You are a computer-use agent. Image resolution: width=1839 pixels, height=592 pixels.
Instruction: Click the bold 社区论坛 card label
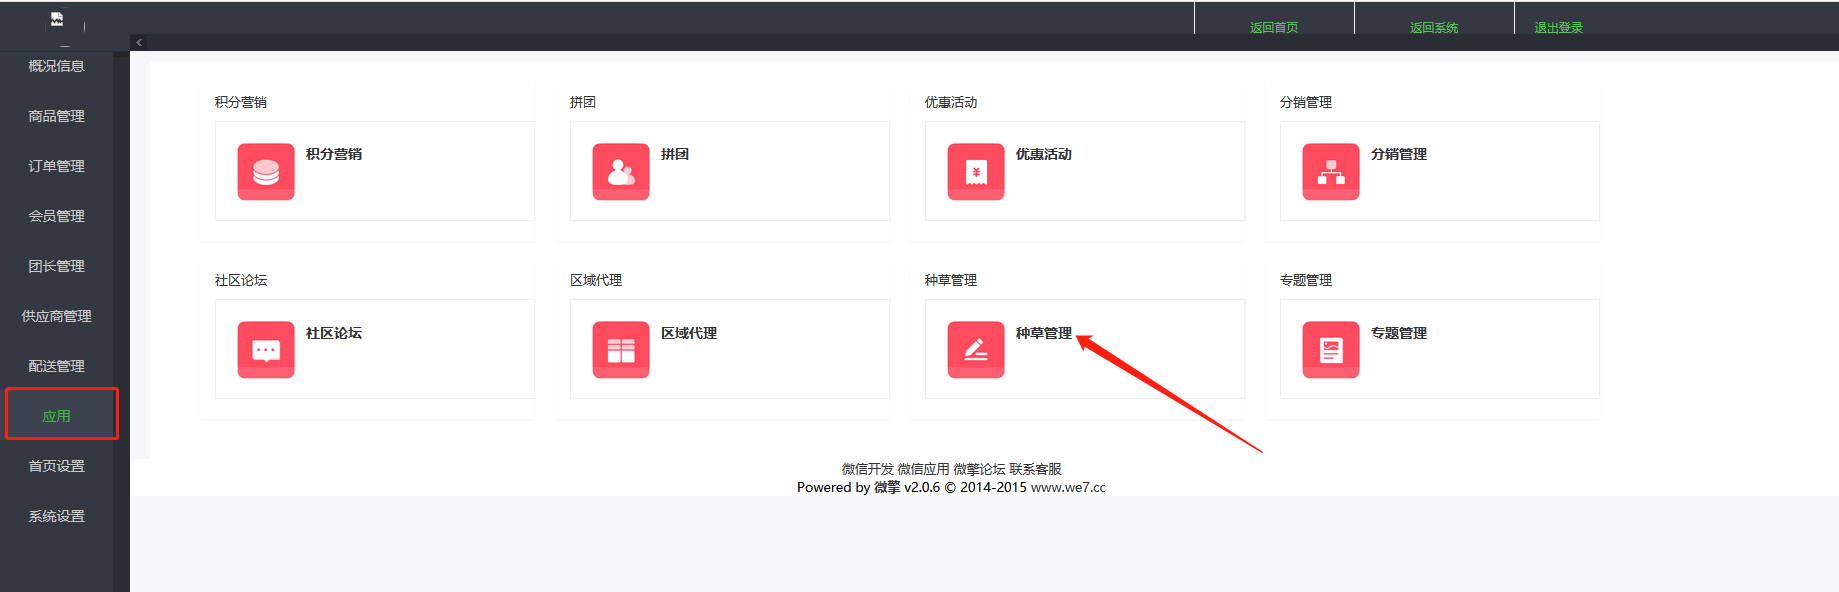point(334,333)
